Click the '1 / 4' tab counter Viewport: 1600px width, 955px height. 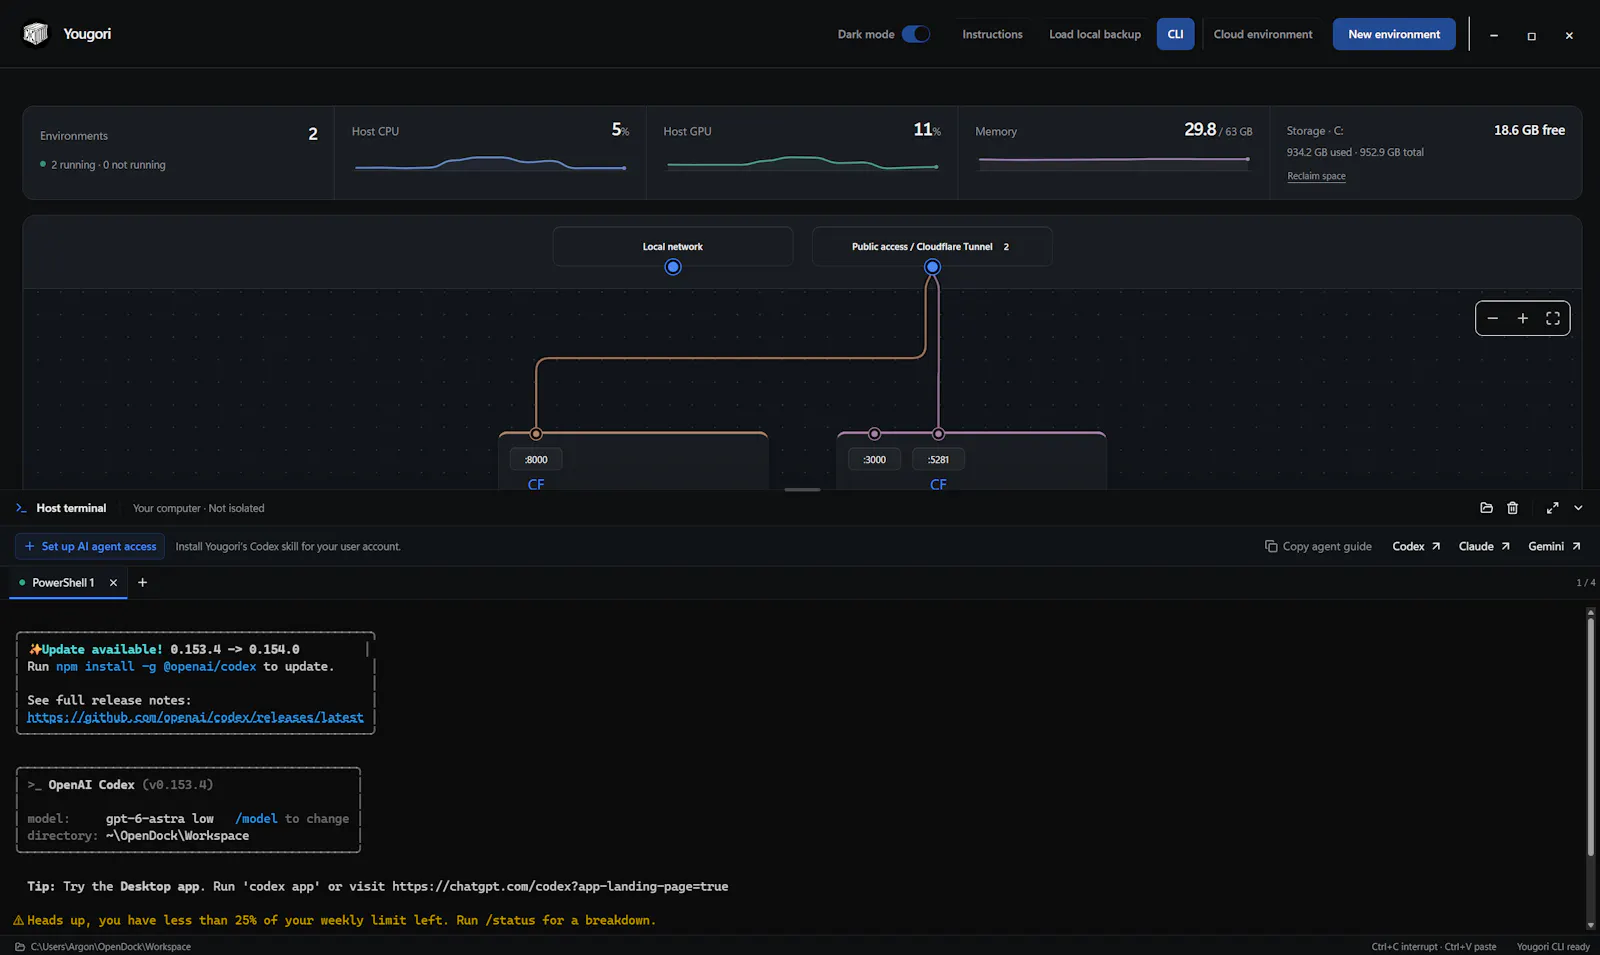point(1586,583)
